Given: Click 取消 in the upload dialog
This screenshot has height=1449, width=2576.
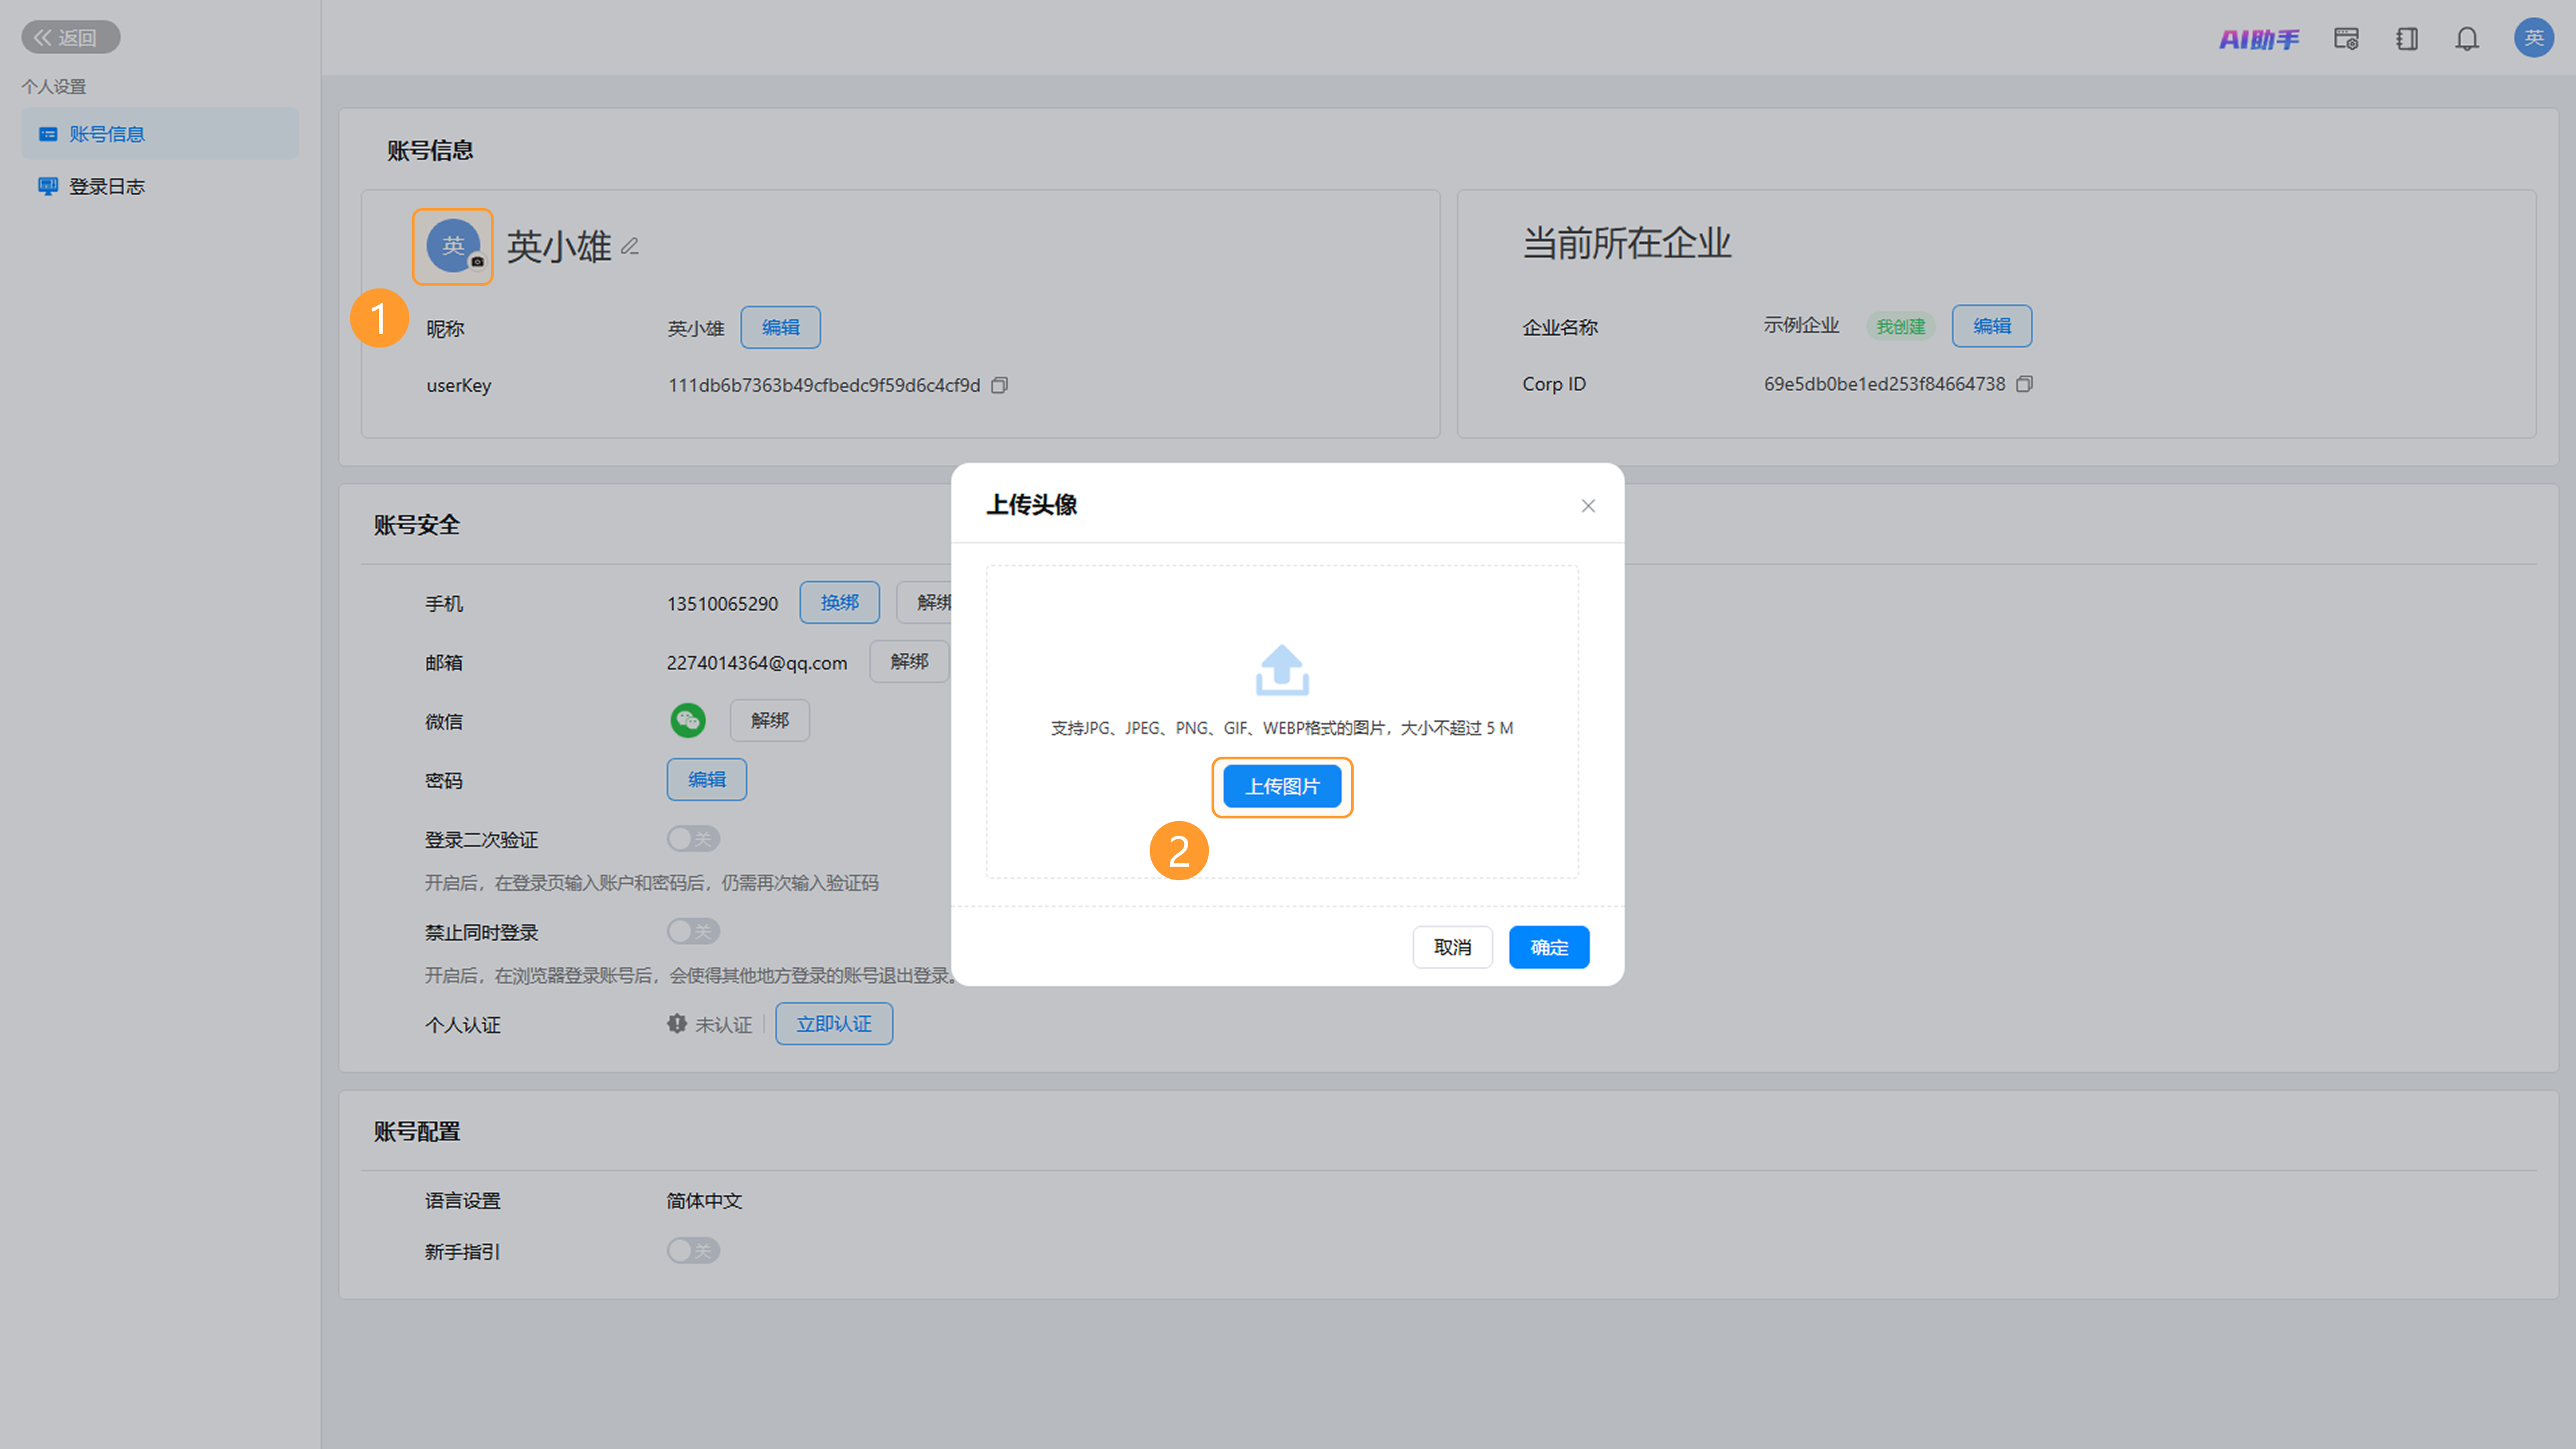Looking at the screenshot, I should coord(1452,947).
